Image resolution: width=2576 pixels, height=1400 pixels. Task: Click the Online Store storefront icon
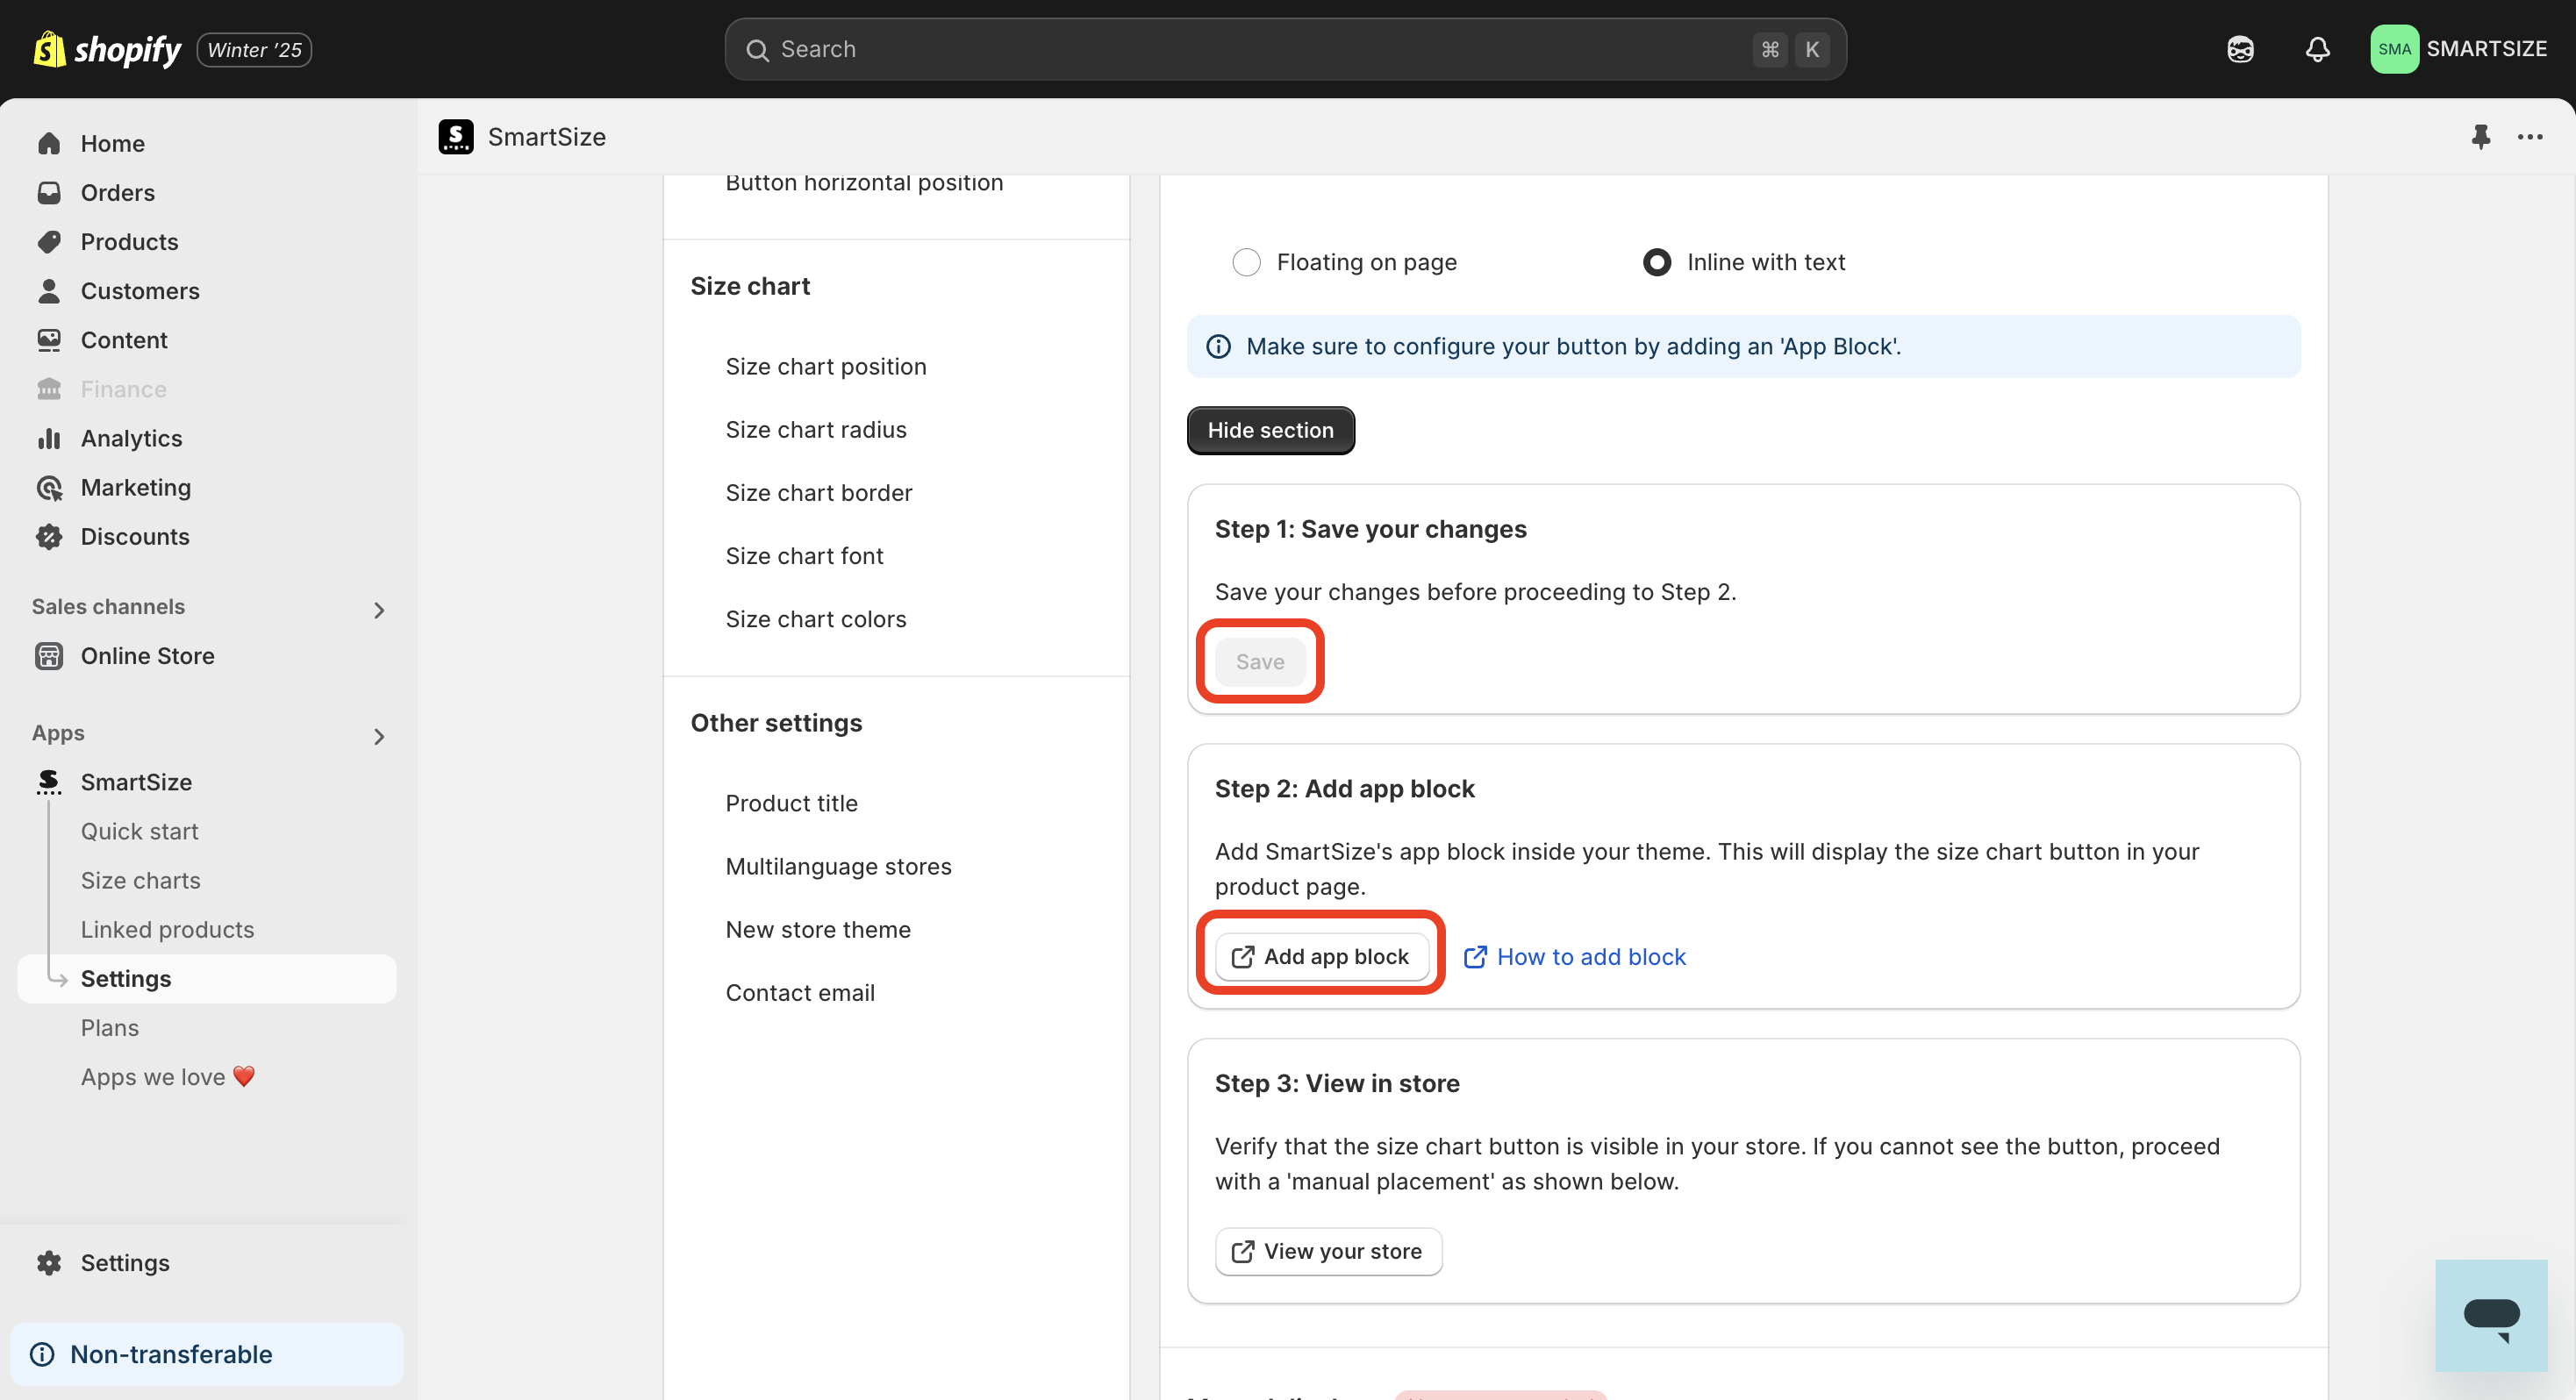[x=49, y=656]
